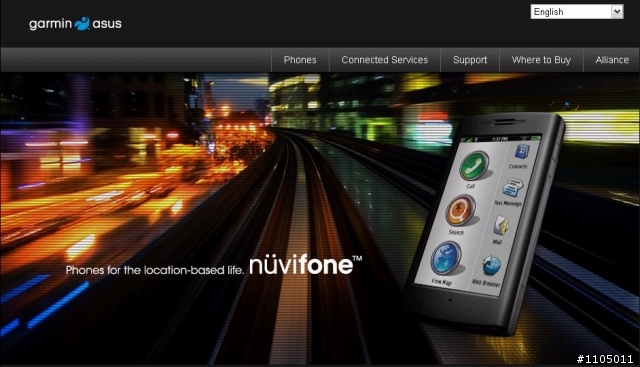Image resolution: width=640 pixels, height=367 pixels.
Task: Click the Web Browser icon on the phone
Action: point(491,266)
